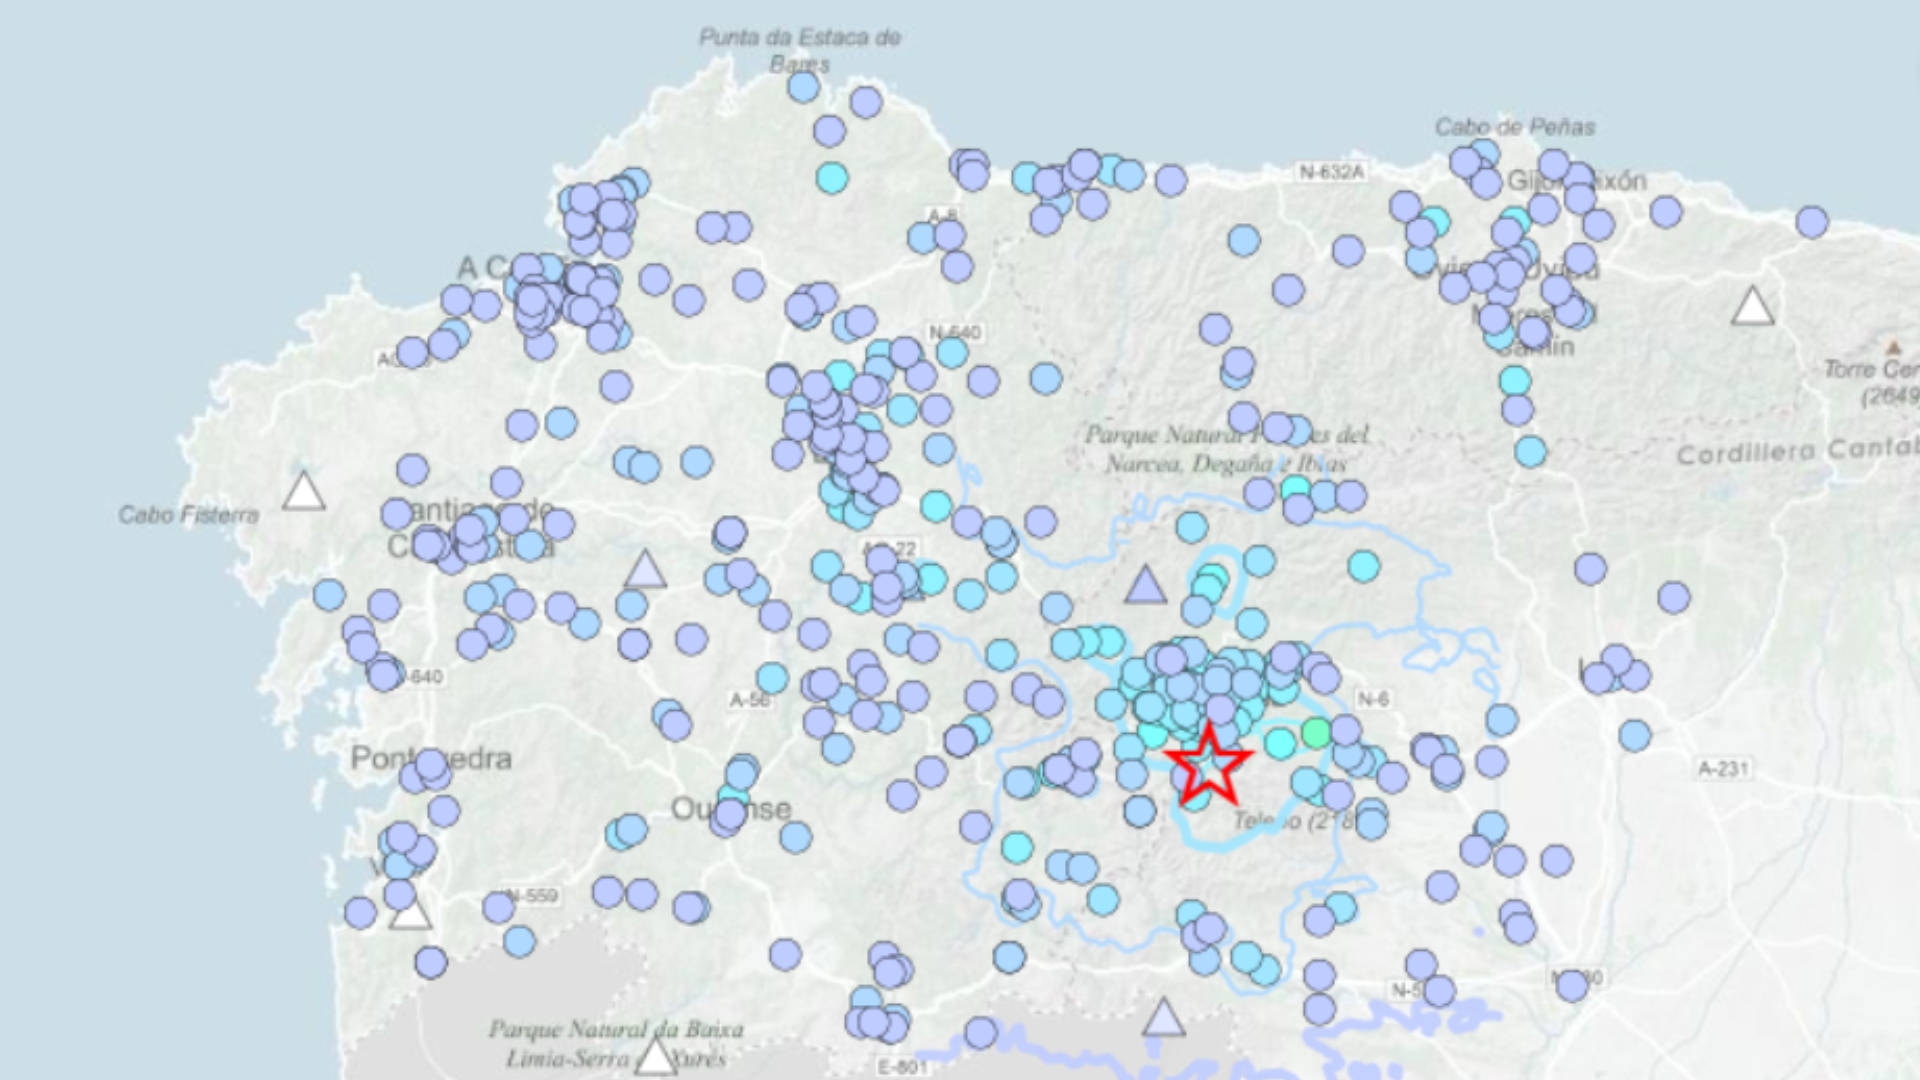The image size is (1920, 1080).
Task: Click Parque Natural da Baixa Limia label
Action: tap(616, 1044)
